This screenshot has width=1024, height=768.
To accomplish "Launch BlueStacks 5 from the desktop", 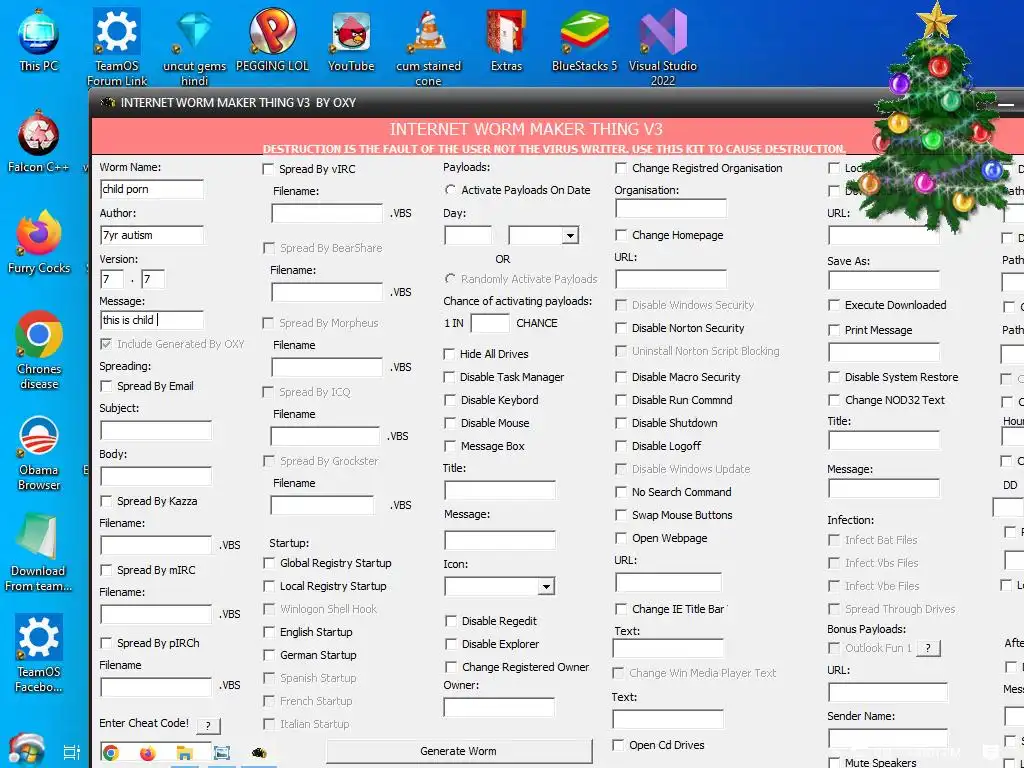I will 584,40.
